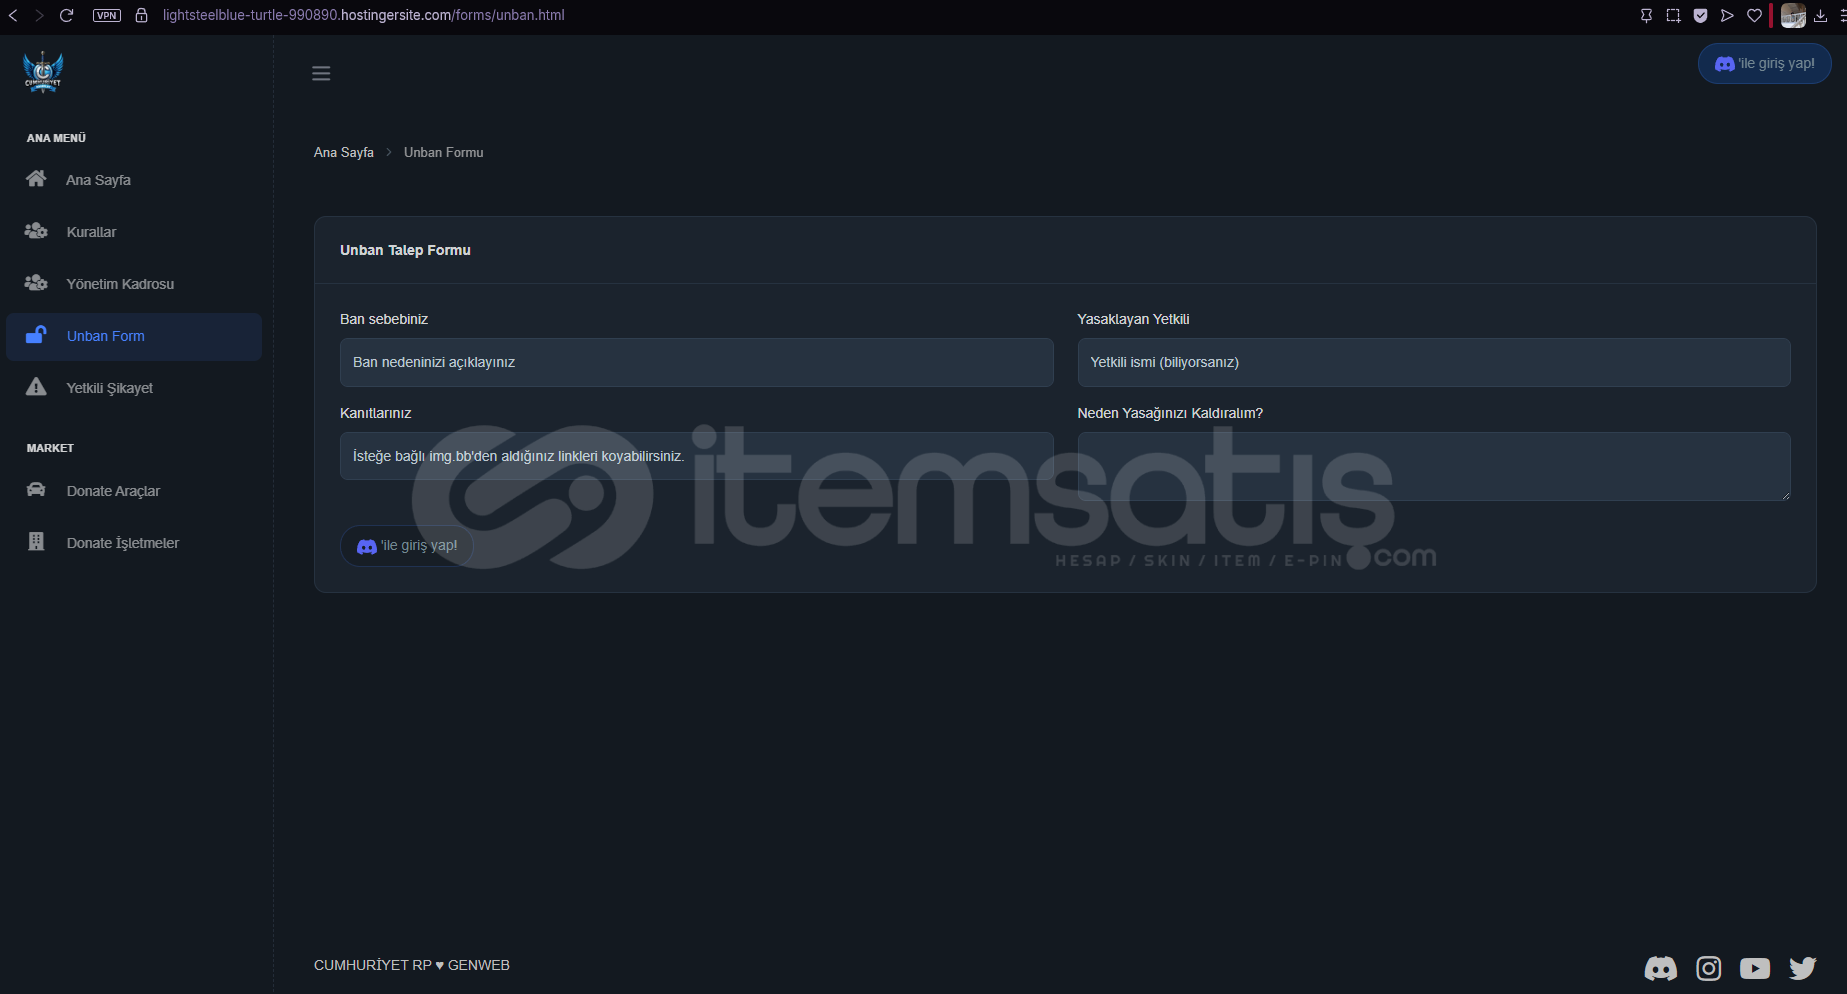Viewport: 1847px width, 994px height.
Task: Go forward in browser history
Action: point(39,15)
